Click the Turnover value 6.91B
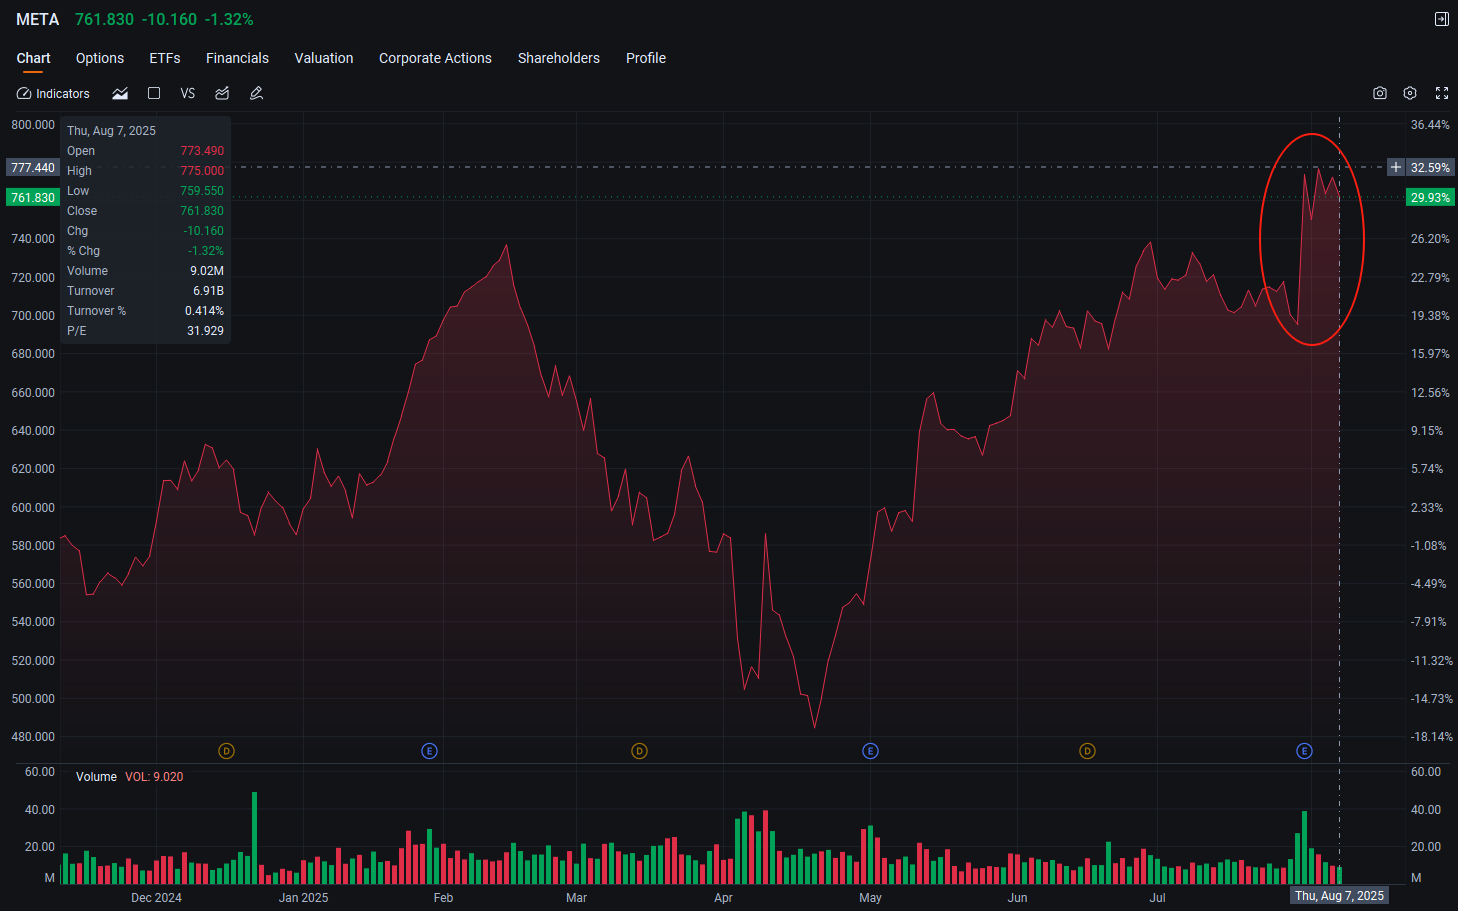1458x911 pixels. pos(208,291)
